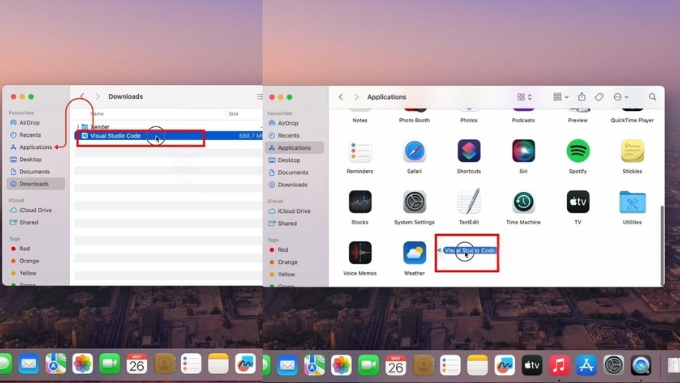Open Mail from the left Dock

tap(29, 363)
